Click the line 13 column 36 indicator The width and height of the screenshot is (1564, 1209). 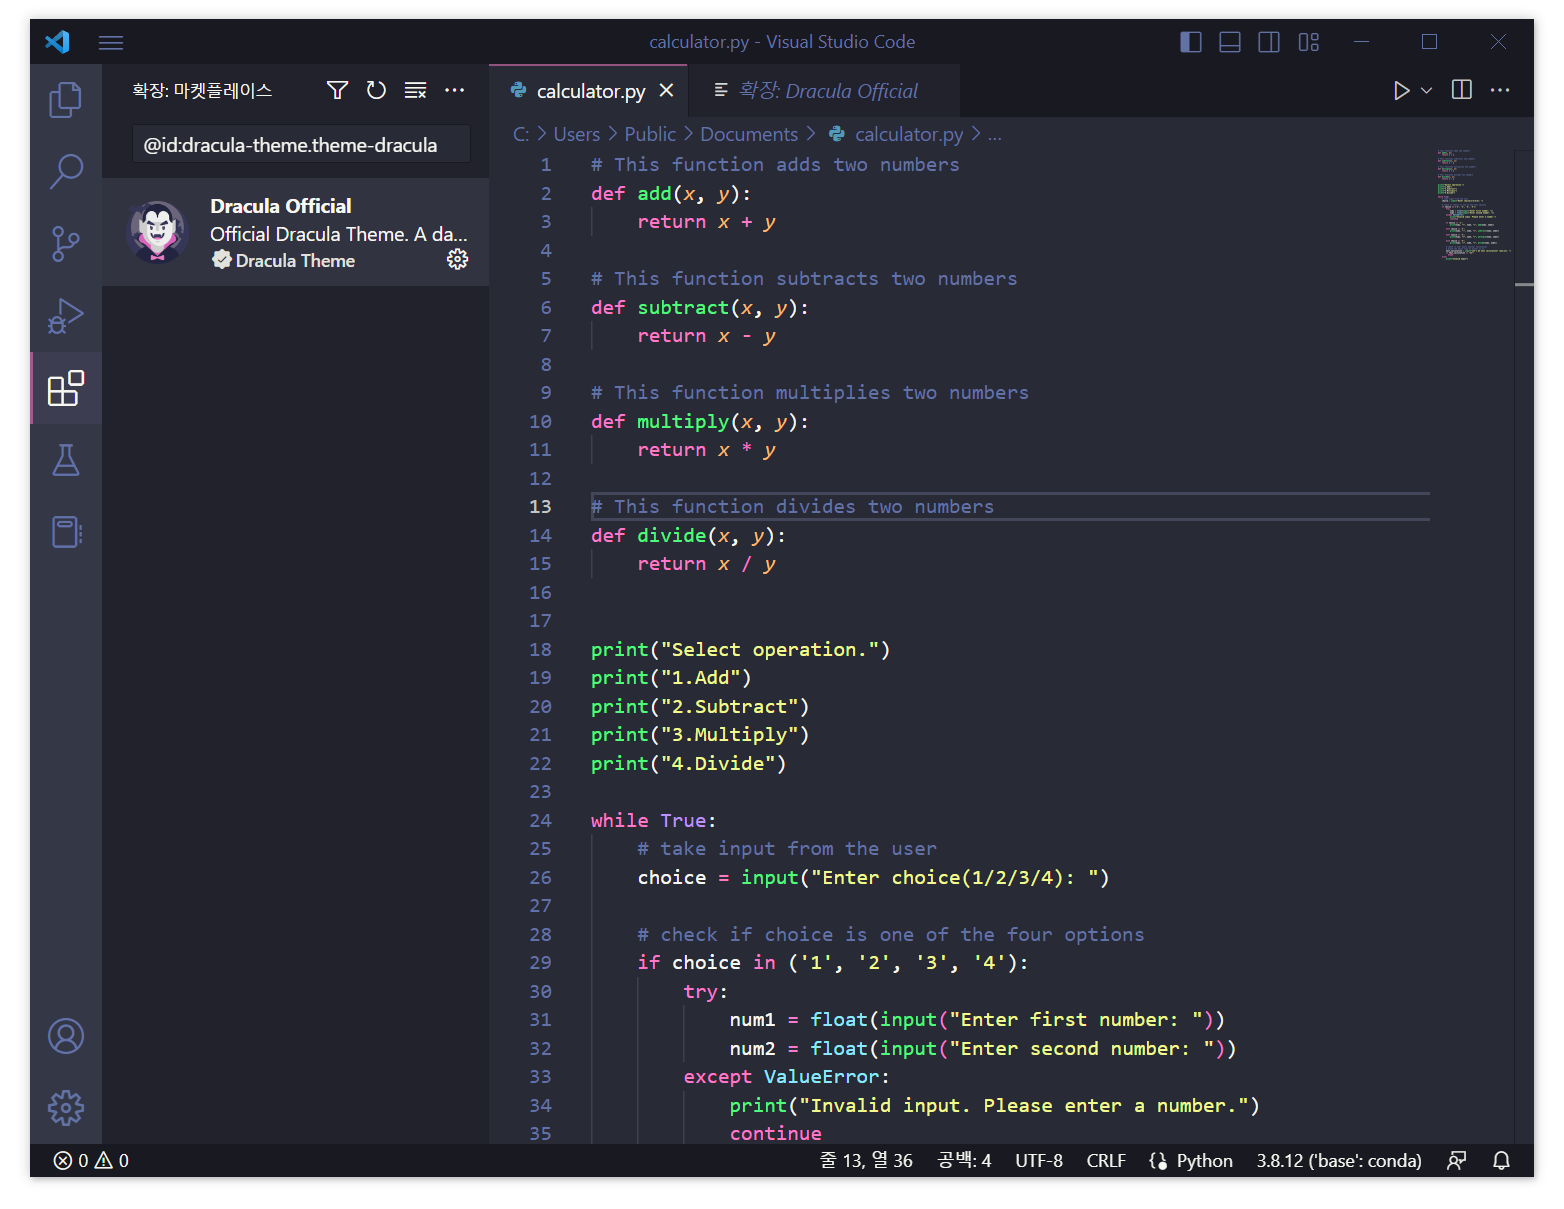866,1161
